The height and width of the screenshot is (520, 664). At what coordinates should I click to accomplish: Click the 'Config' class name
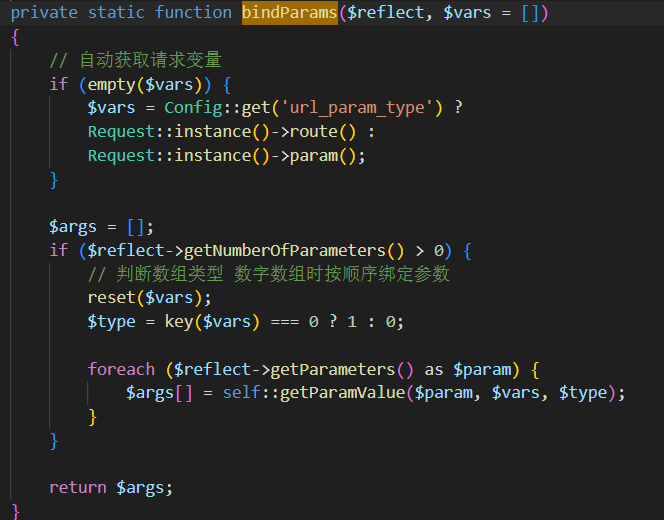(x=194, y=108)
